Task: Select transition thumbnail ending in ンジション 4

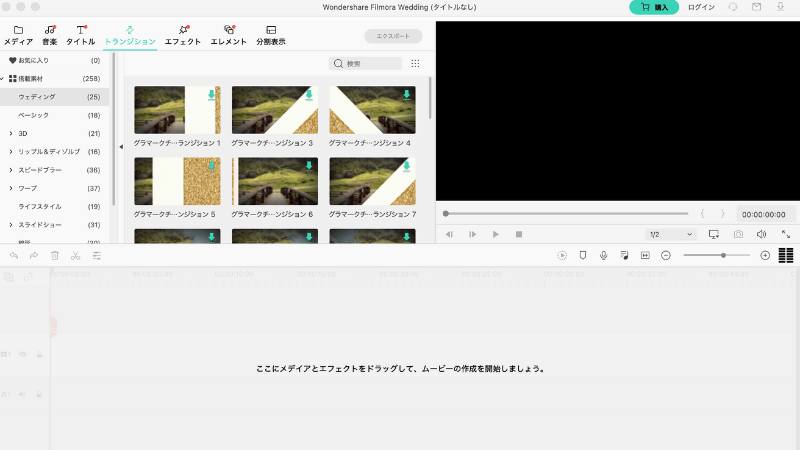Action: (372, 110)
